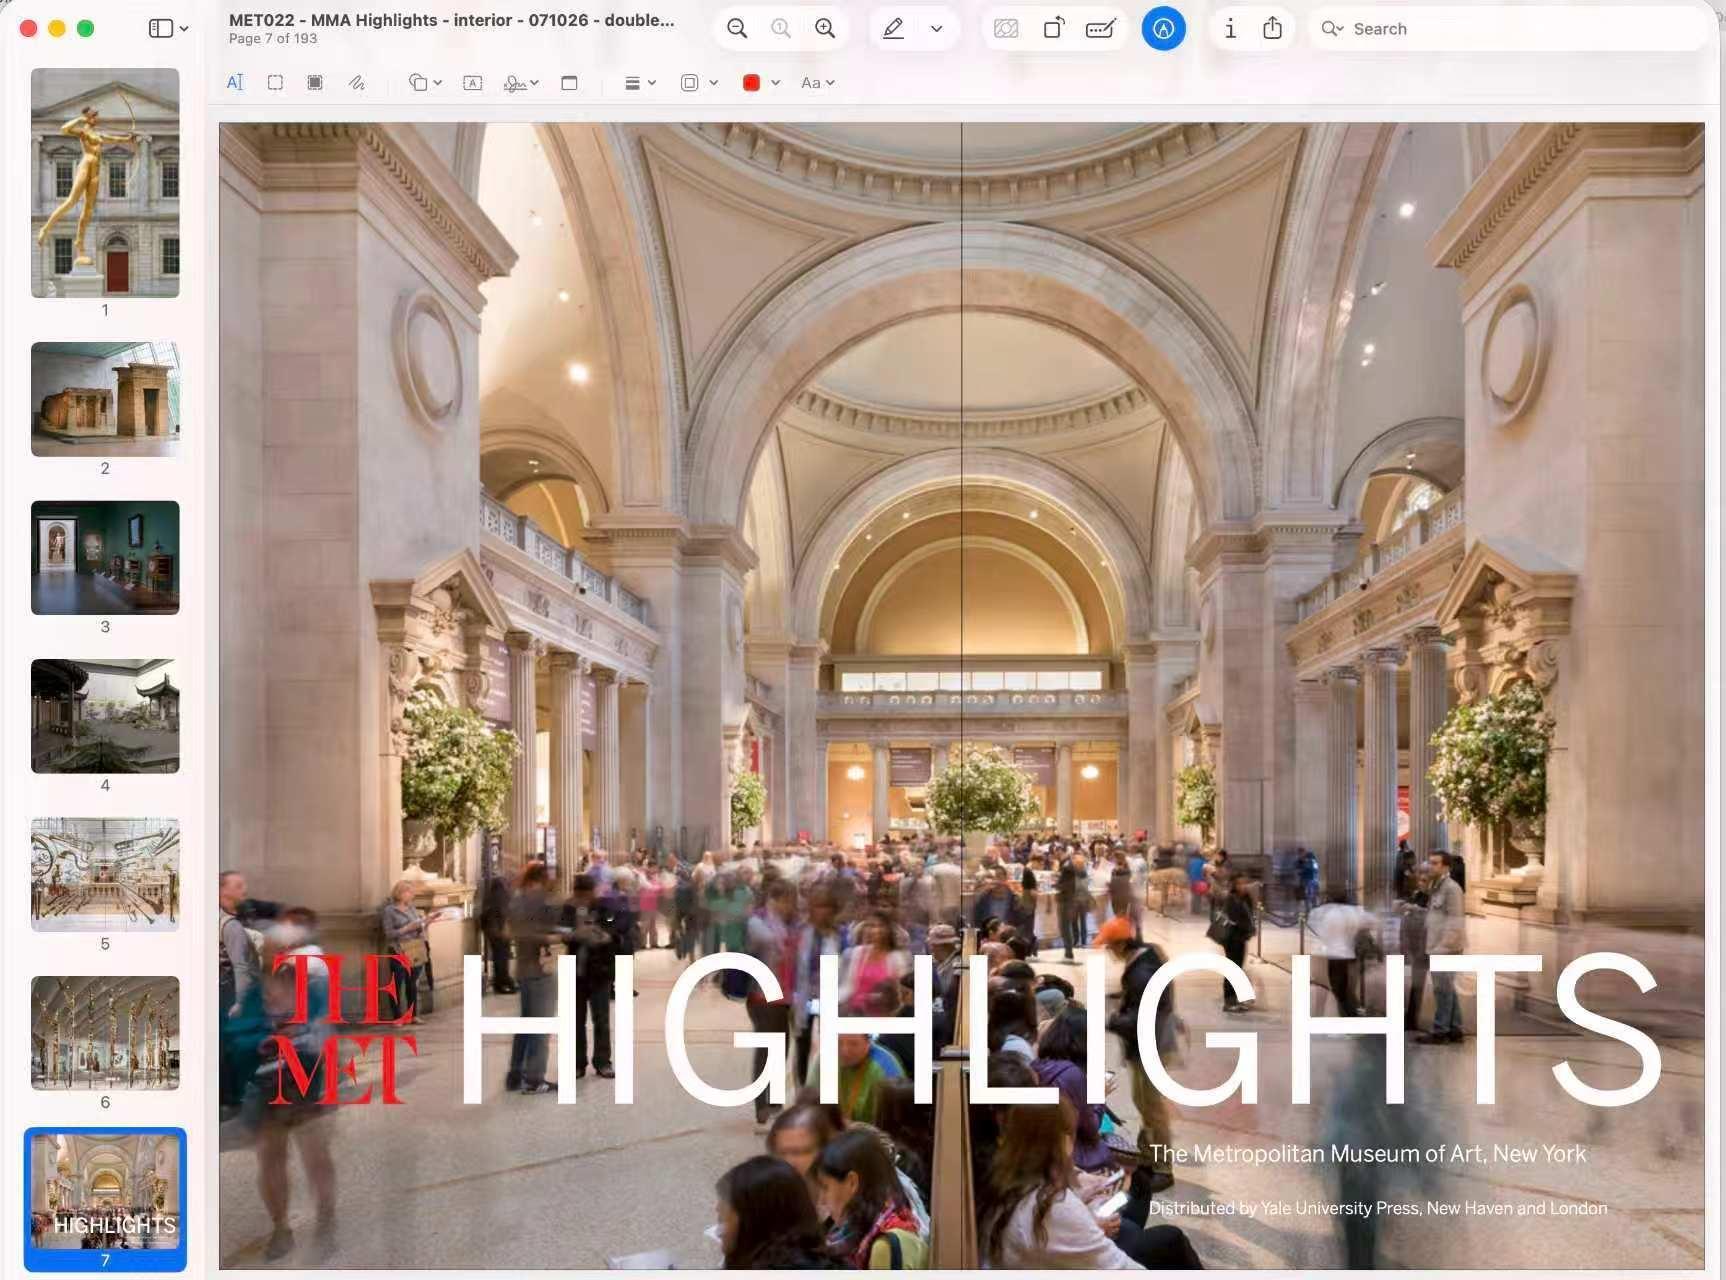Click 'The Metropolitan Museum of Art, New York' text

point(1367,1154)
